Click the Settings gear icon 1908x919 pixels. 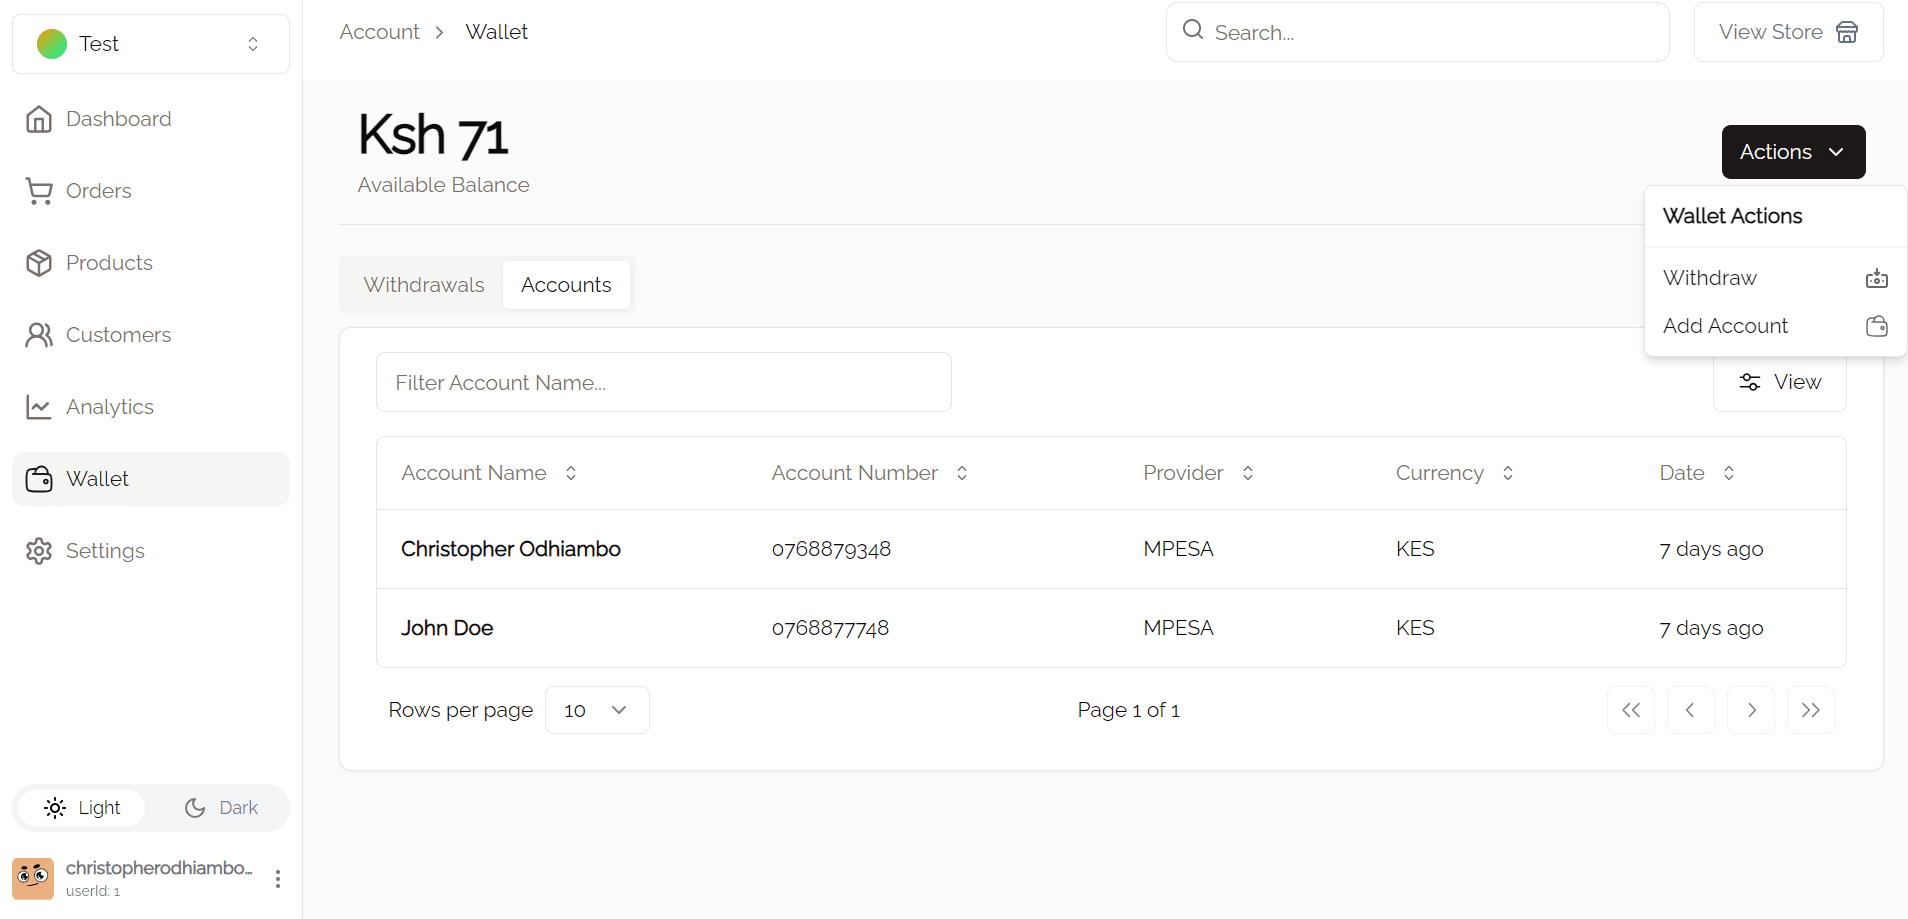39,551
